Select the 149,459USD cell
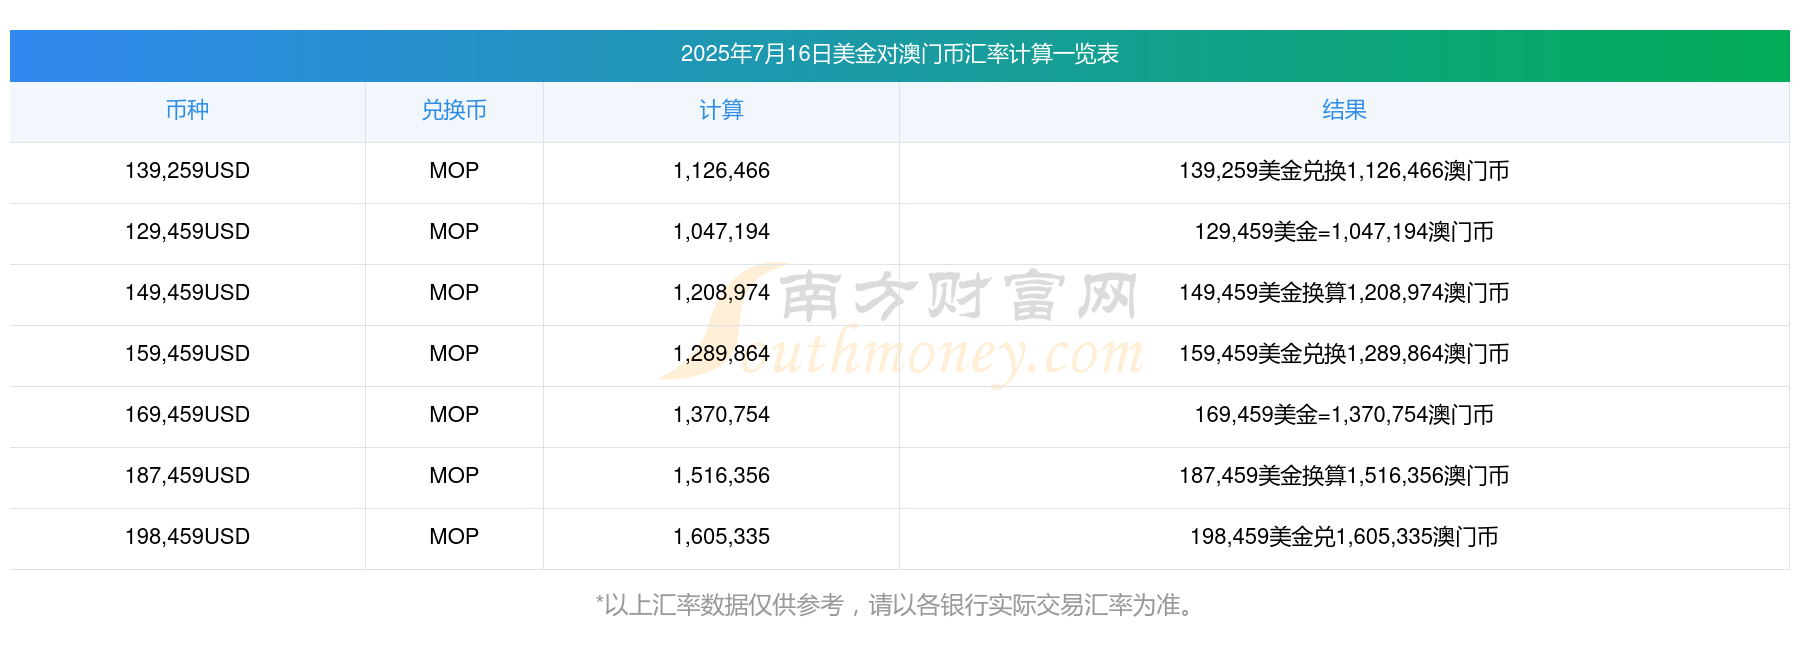The height and width of the screenshot is (650, 1800). click(187, 293)
